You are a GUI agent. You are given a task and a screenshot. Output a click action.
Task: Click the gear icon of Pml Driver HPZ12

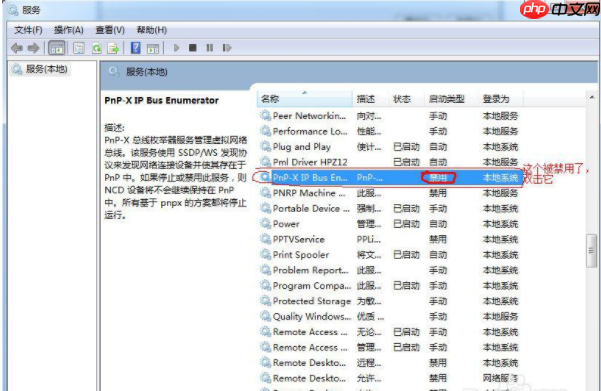(x=265, y=161)
